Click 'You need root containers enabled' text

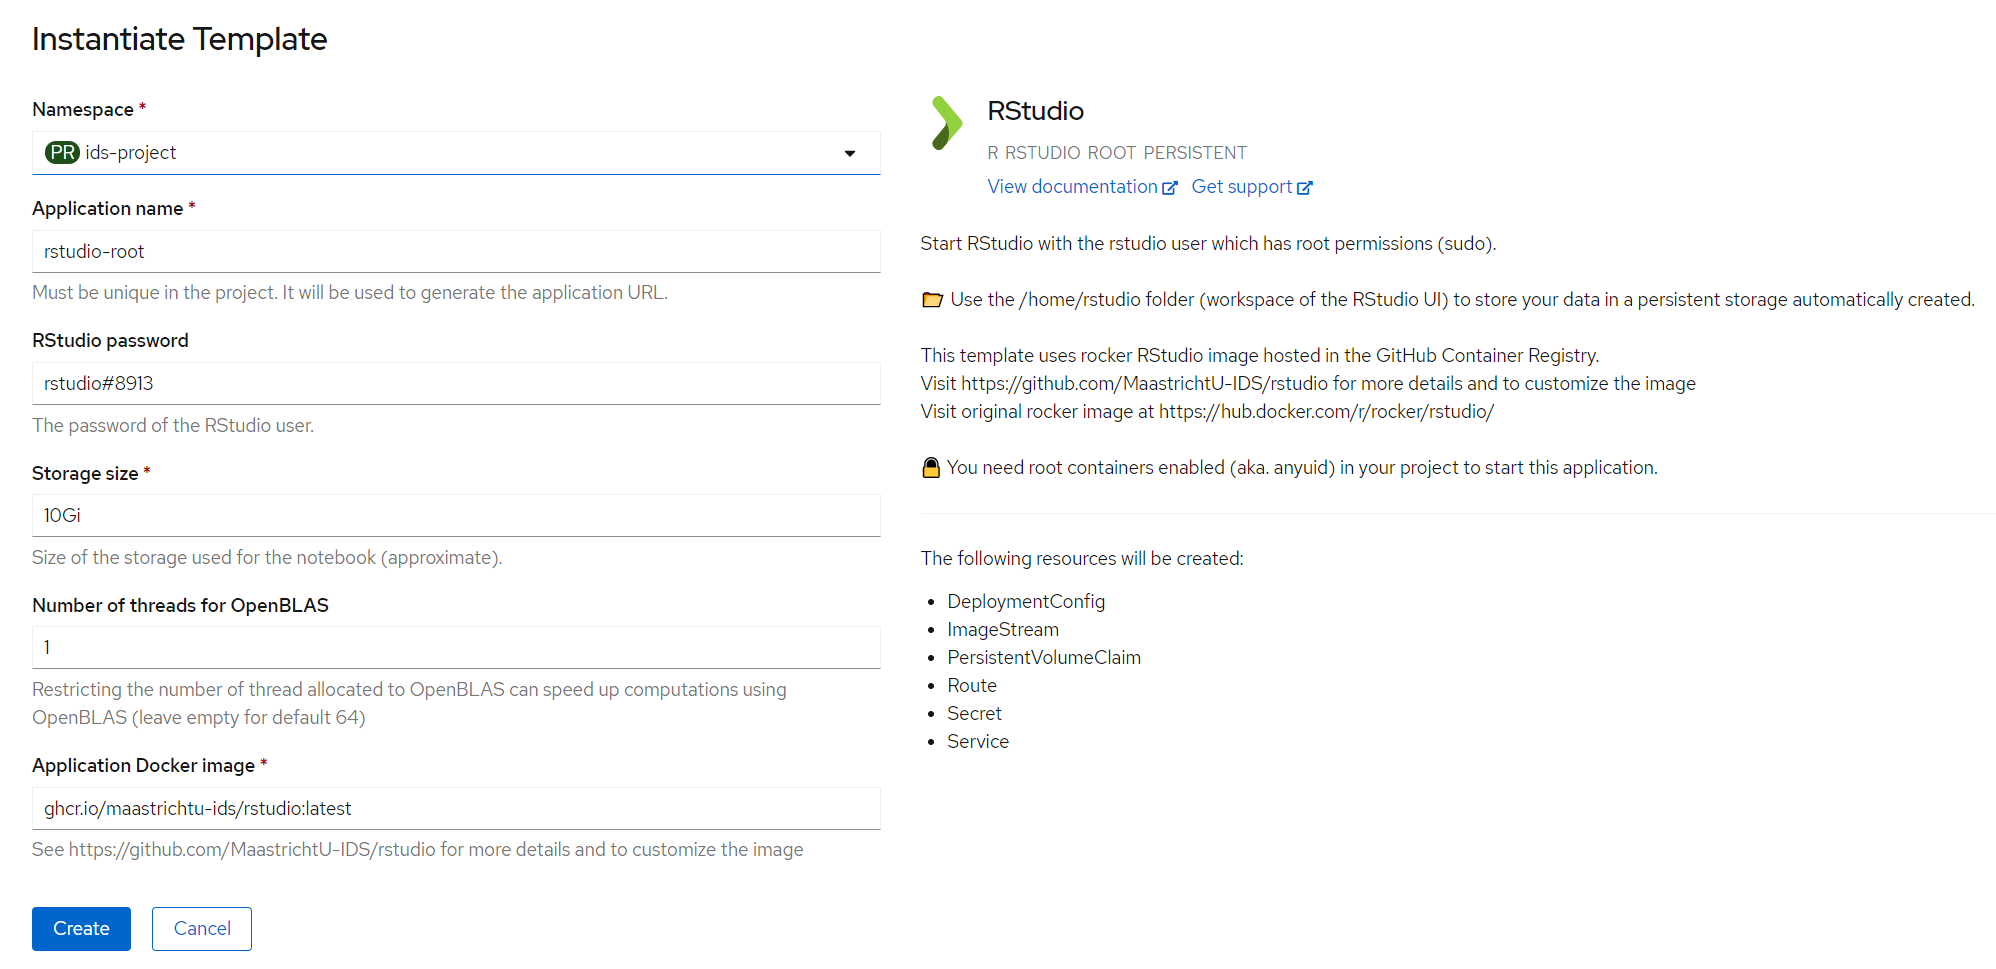[x=1302, y=468]
